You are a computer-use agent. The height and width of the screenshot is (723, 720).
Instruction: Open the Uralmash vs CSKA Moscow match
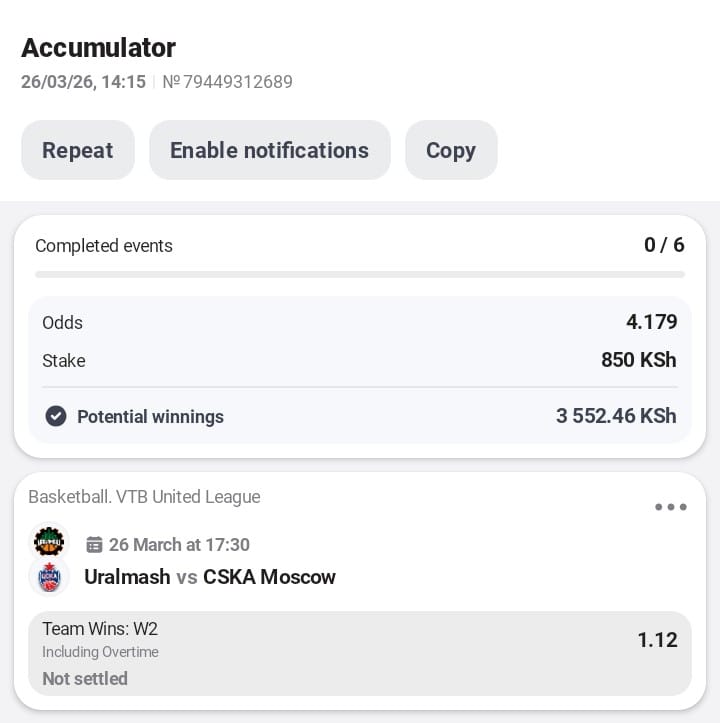(210, 577)
